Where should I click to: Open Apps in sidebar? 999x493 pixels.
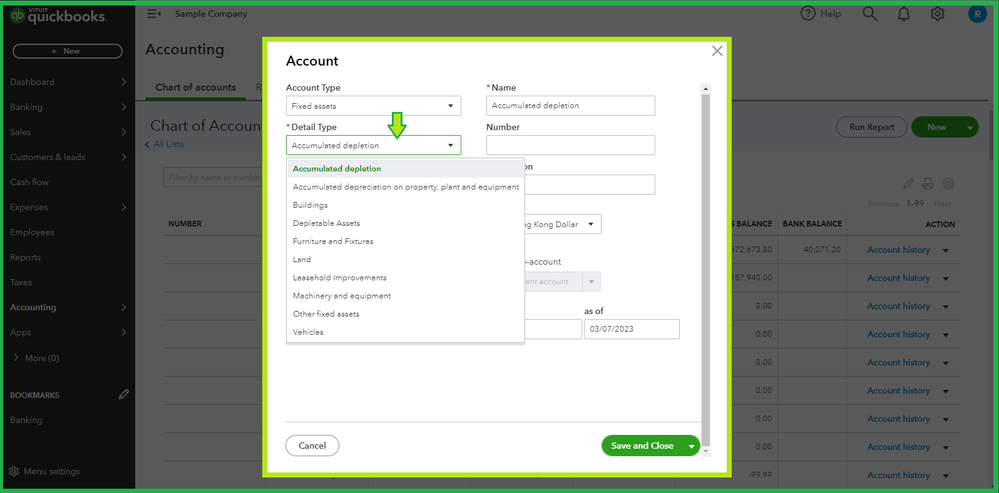coord(68,332)
